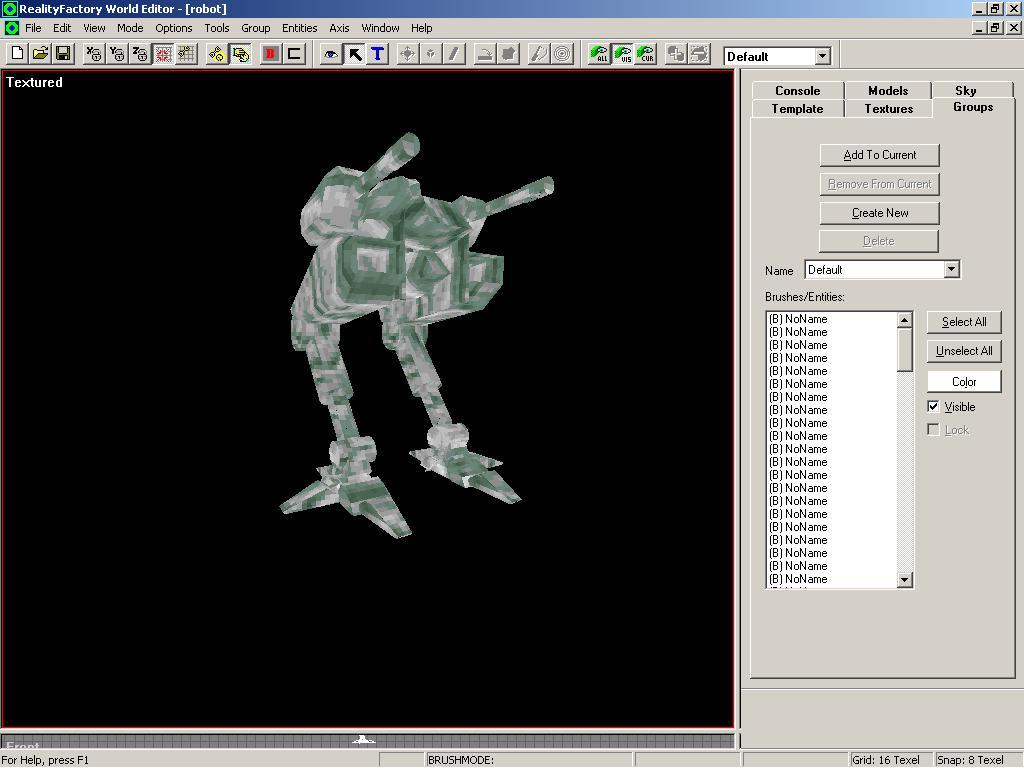The width and height of the screenshot is (1024, 768).
Task: Save the level with the floppy icon
Action: coord(63,54)
